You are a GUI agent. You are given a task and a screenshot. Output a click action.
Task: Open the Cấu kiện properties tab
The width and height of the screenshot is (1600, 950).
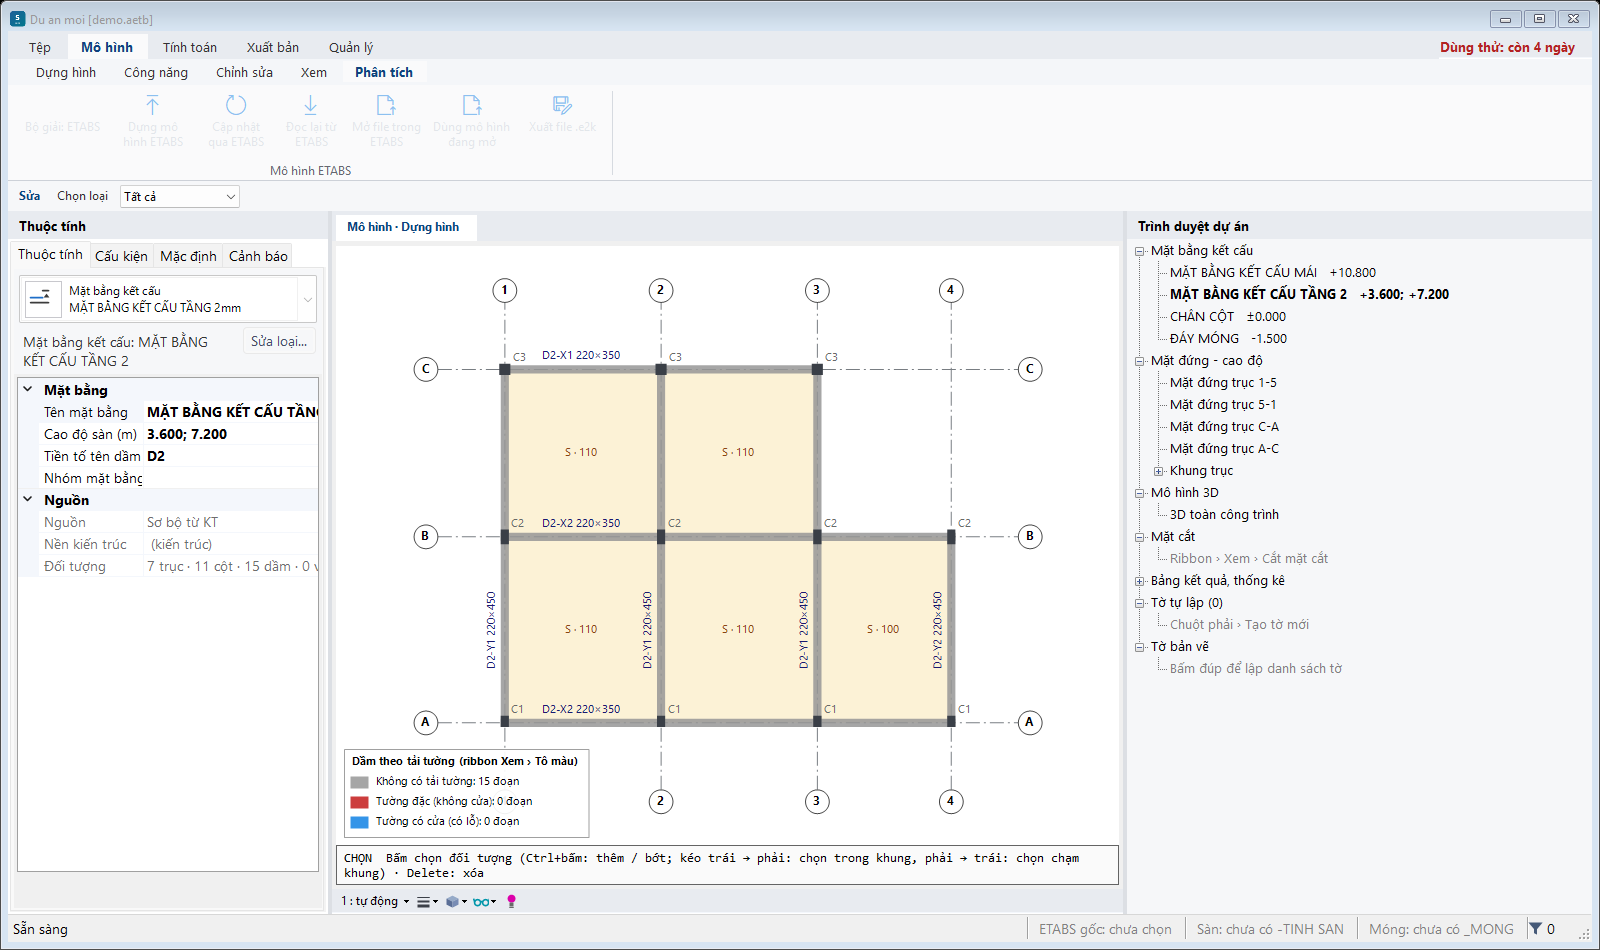[121, 256]
